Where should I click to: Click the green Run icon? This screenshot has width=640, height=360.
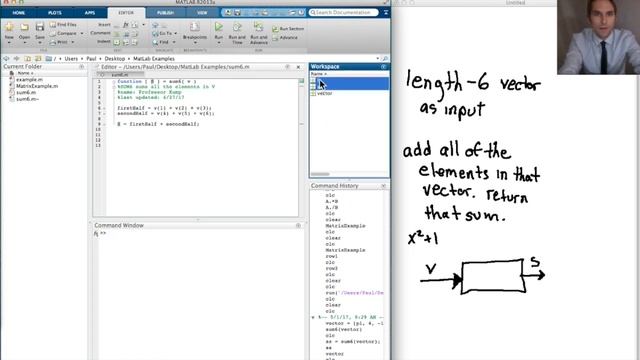(x=219, y=27)
